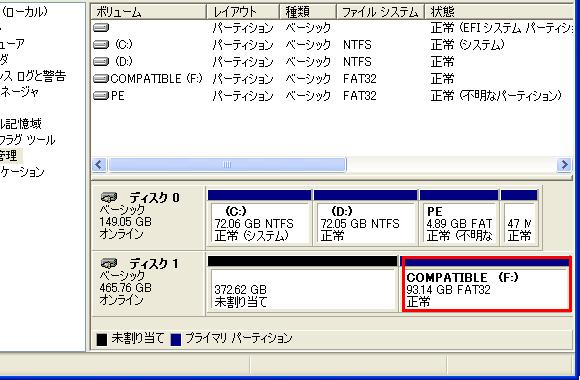
Task: Click the COMPATIBLE (F:) volume drive icon
Action: coord(101,78)
